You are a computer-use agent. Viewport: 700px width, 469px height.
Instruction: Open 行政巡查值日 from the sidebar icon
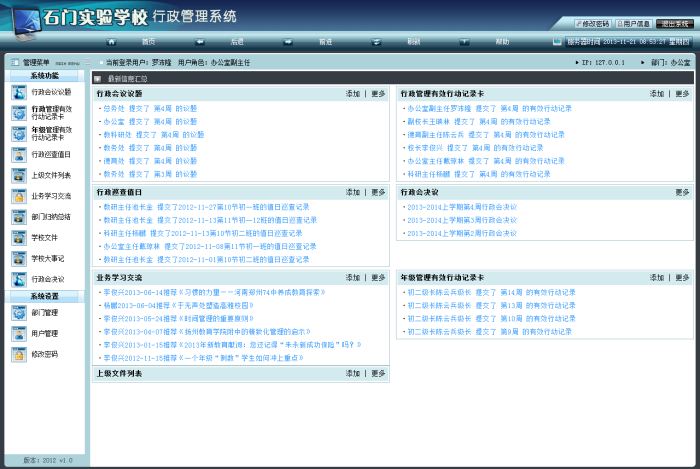pyautogui.click(x=19, y=154)
